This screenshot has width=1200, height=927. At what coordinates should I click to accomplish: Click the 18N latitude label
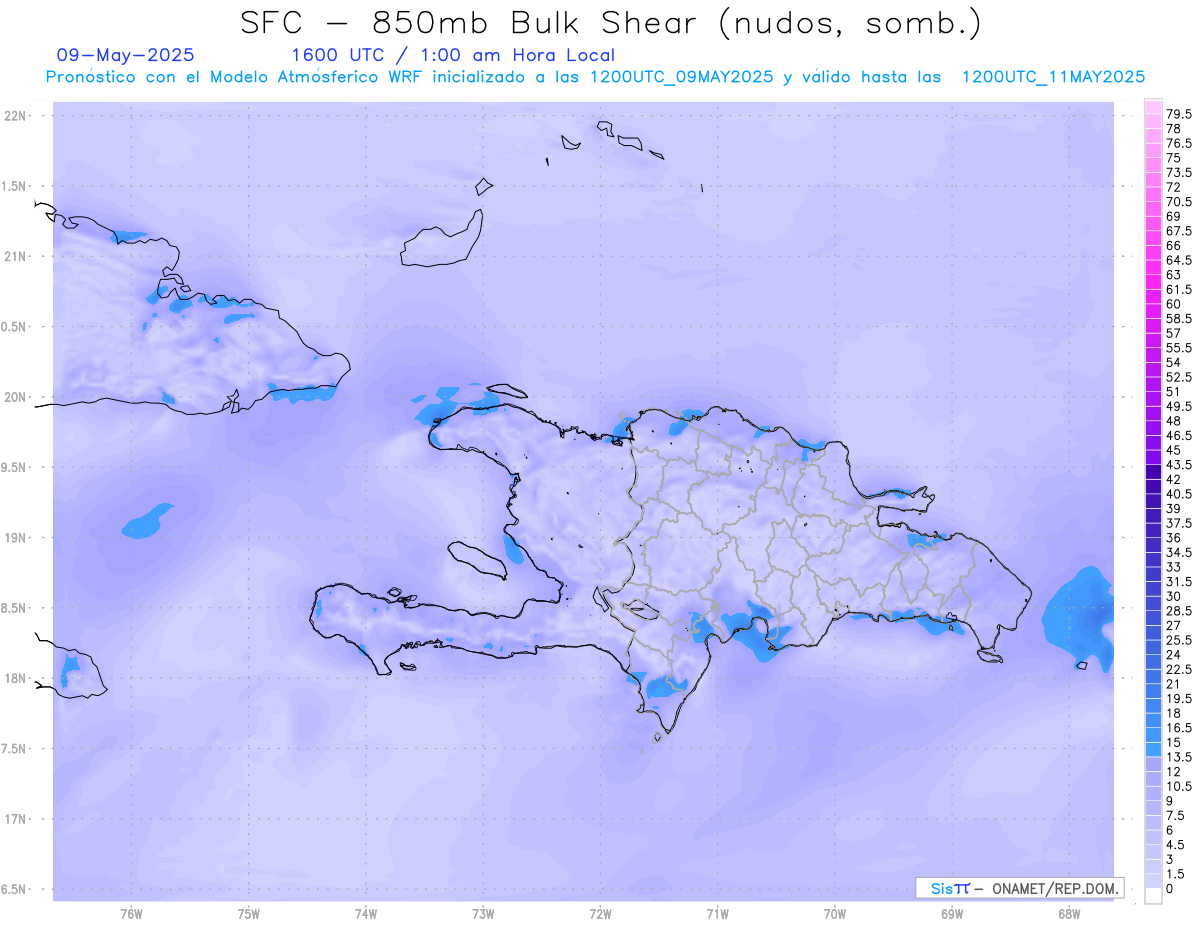click(16, 678)
